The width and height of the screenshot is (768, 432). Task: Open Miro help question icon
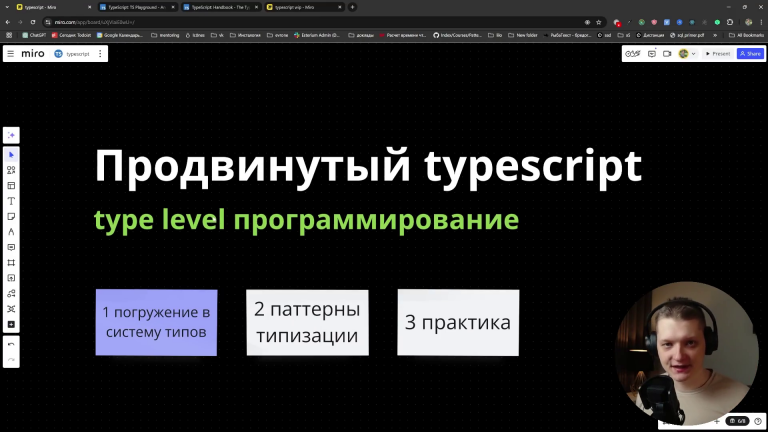pos(758,421)
